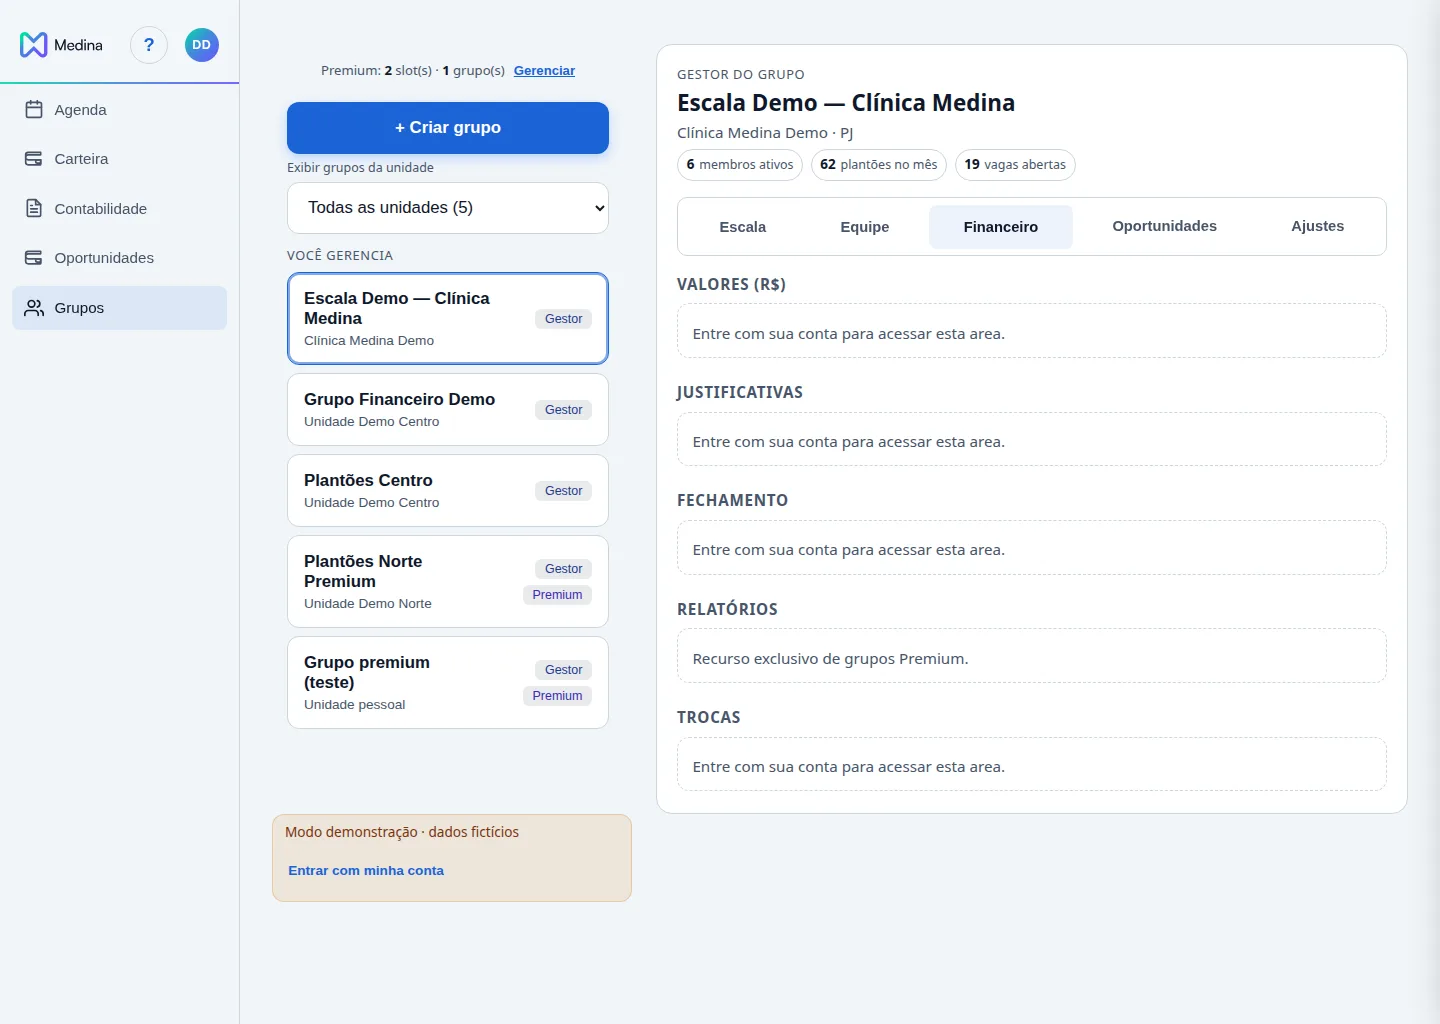Open the Plantões Centro group card
This screenshot has height=1024, width=1440.
click(448, 491)
